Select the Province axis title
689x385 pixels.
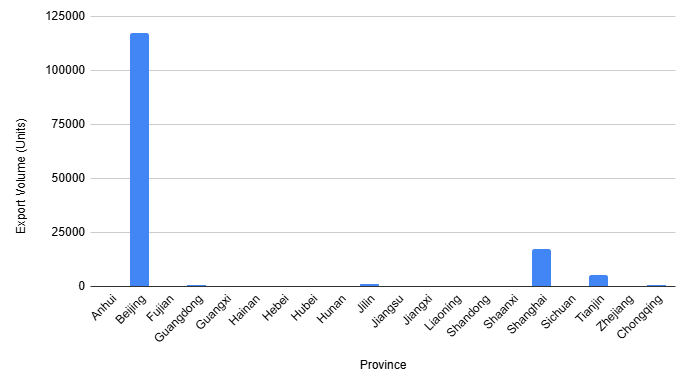pyautogui.click(x=383, y=365)
